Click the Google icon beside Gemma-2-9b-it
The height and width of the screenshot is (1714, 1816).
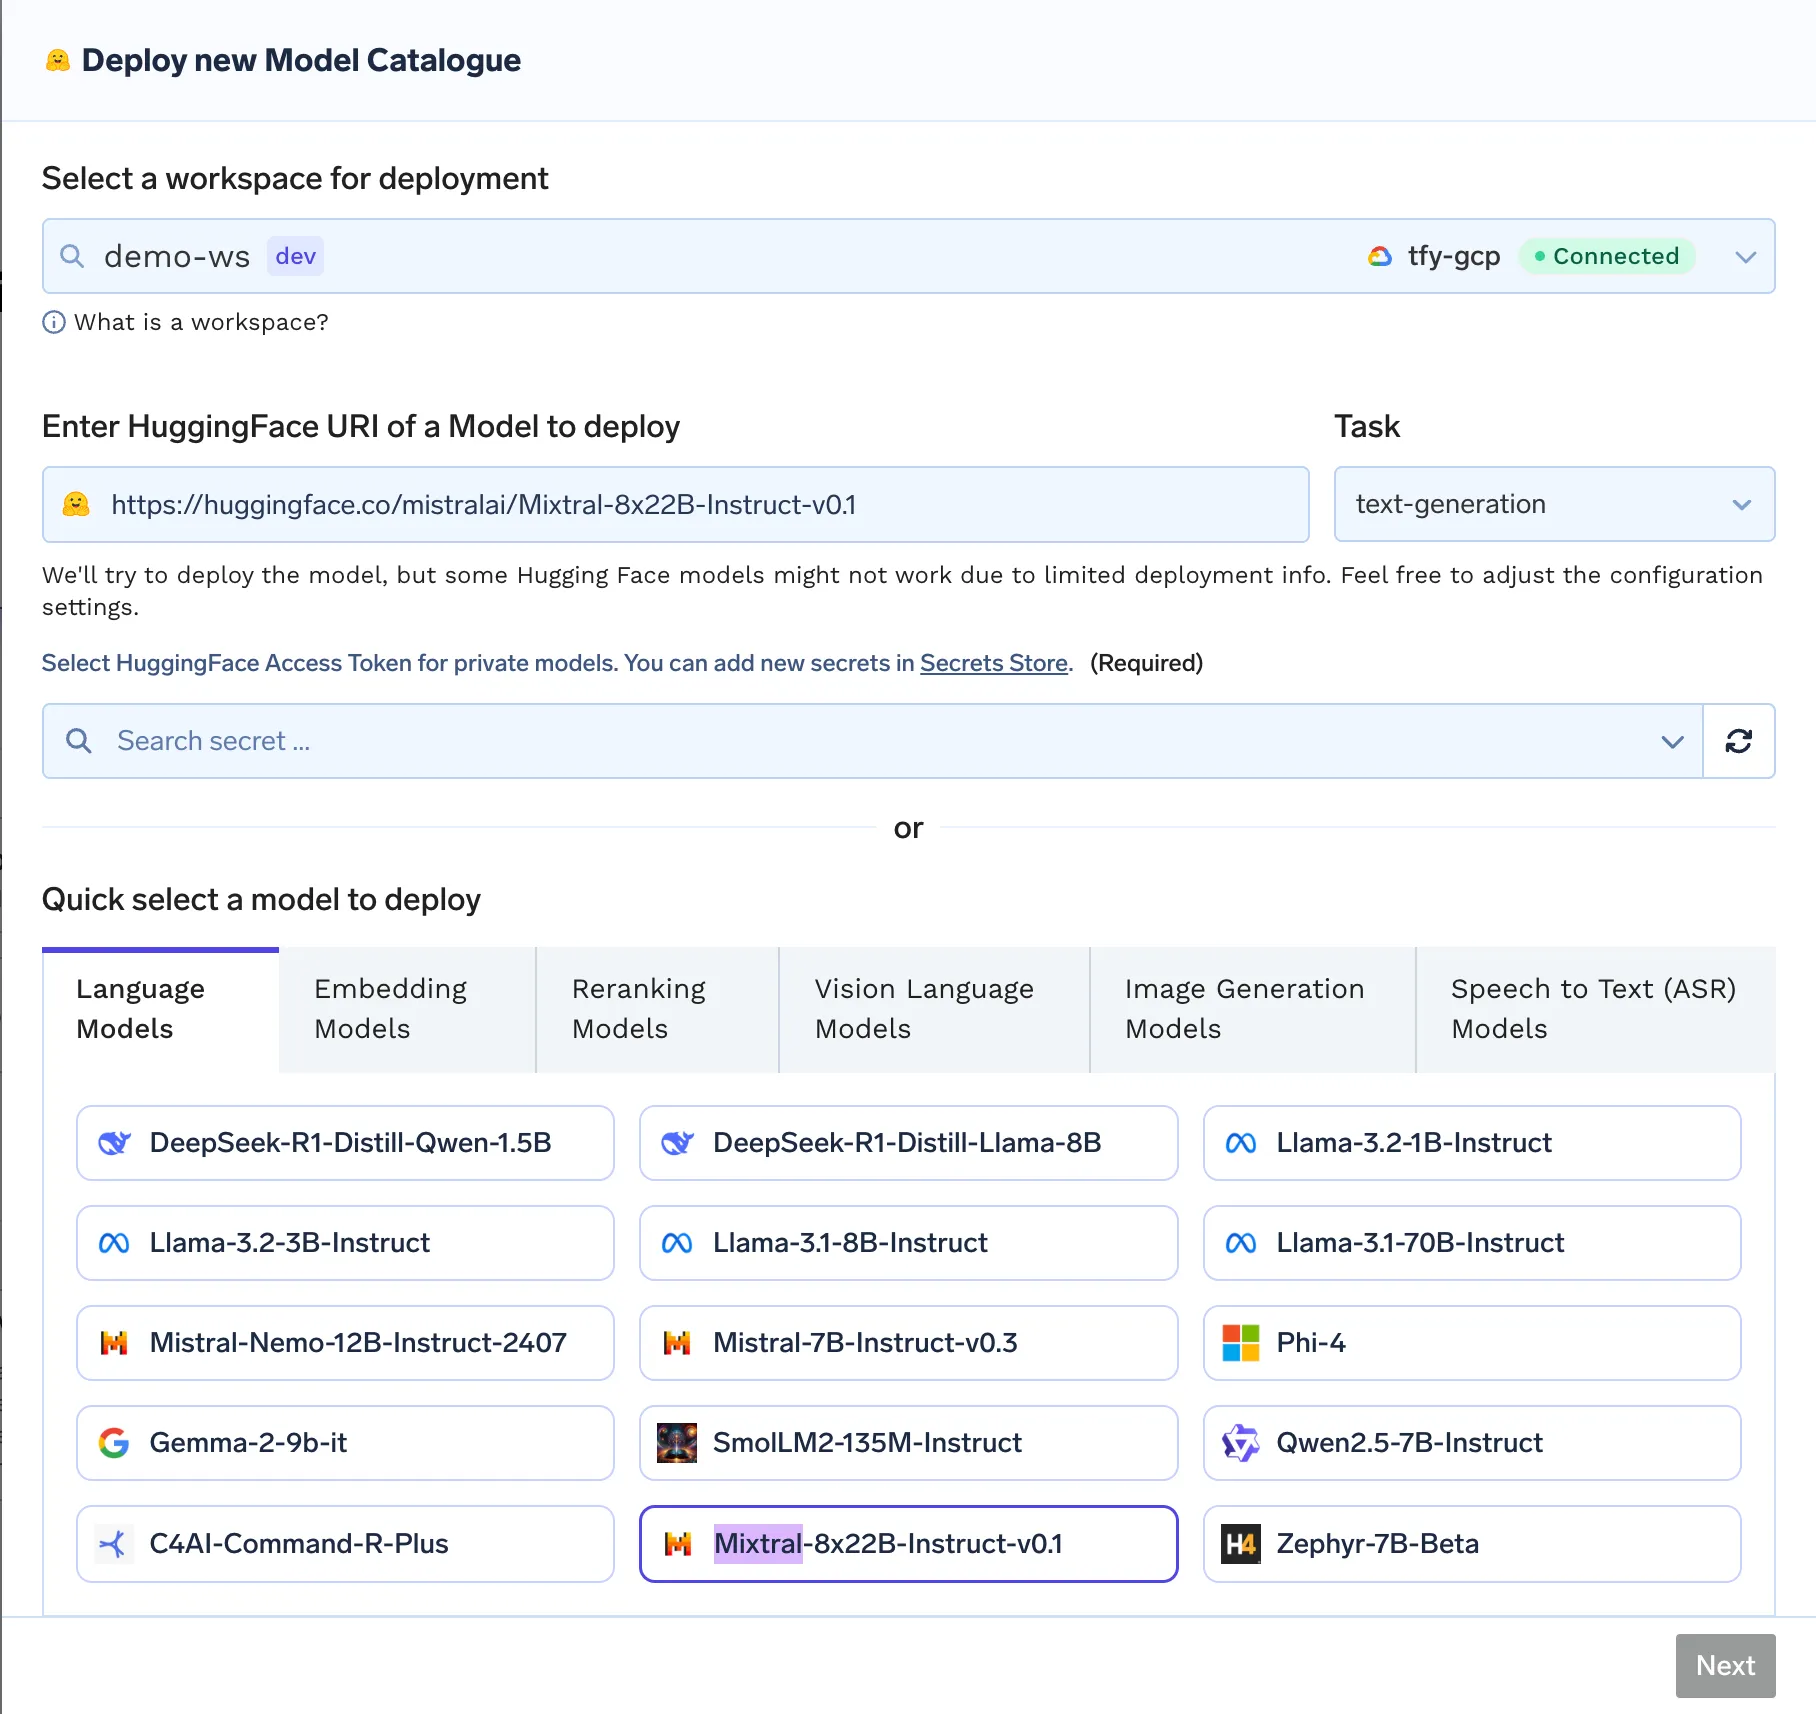point(115,1443)
